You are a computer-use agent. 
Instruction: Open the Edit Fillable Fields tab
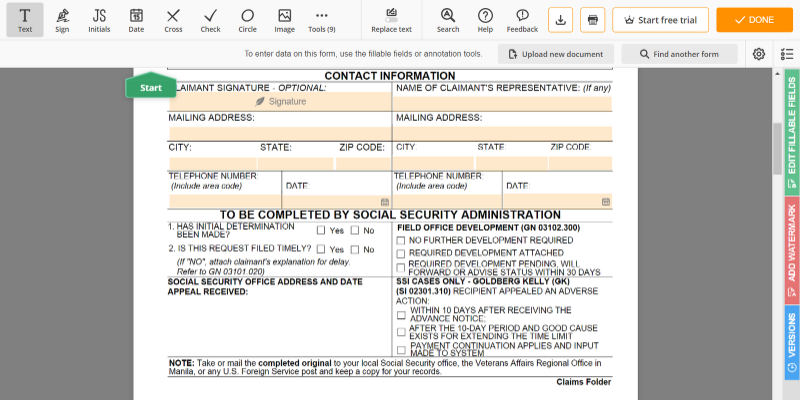792,133
